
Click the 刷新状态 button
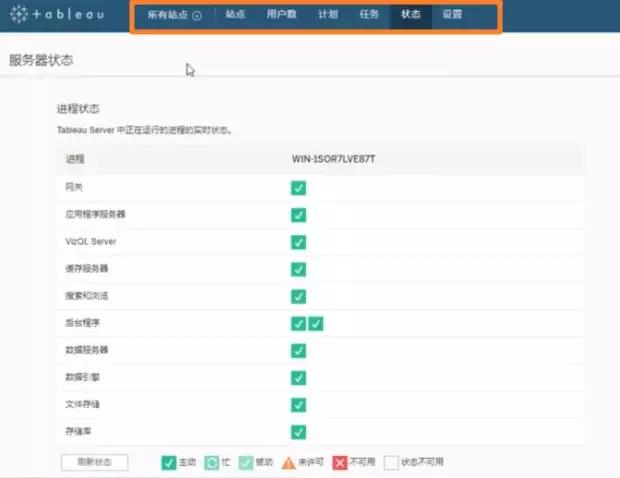click(x=94, y=462)
